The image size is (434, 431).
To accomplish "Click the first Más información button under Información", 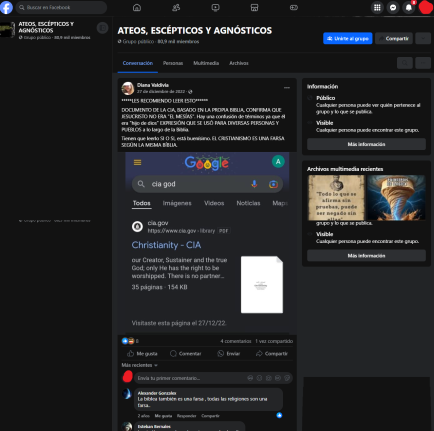I will 366,144.
